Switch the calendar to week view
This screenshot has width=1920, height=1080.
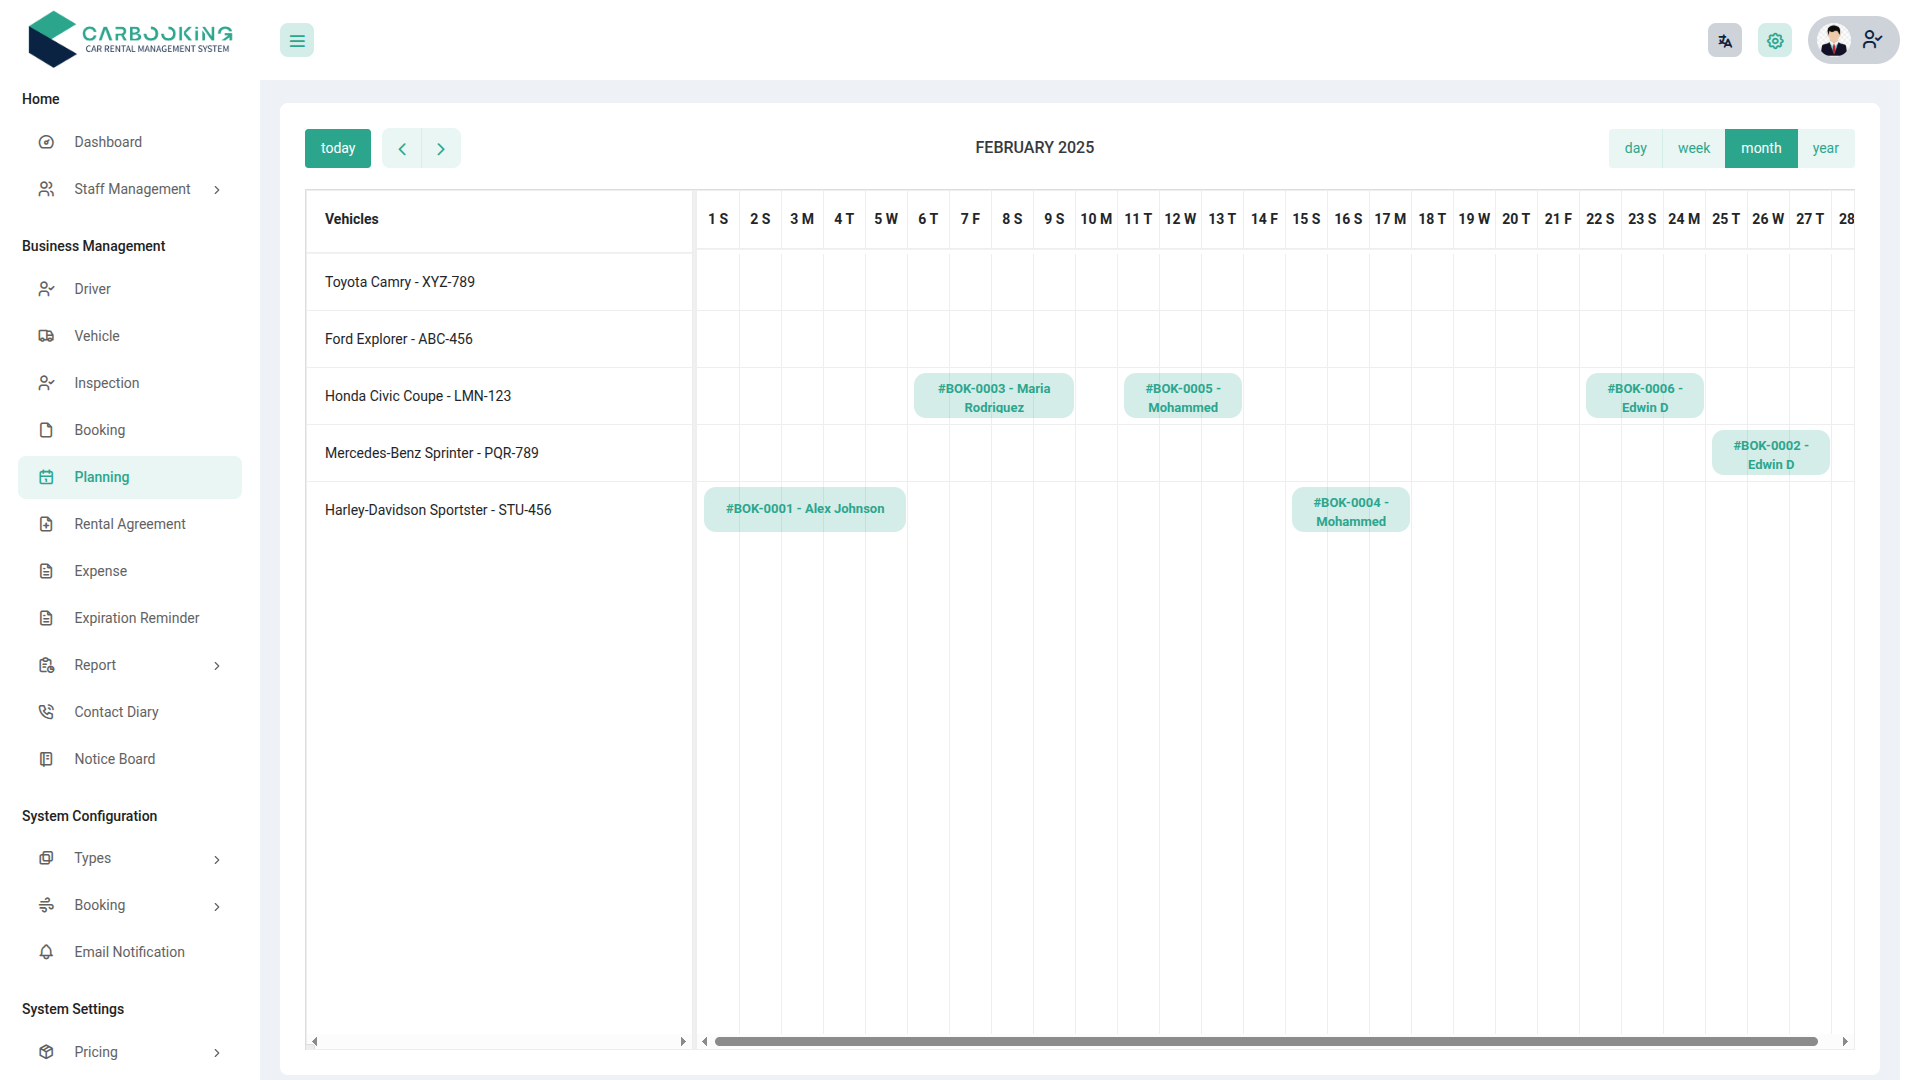pos(1694,148)
